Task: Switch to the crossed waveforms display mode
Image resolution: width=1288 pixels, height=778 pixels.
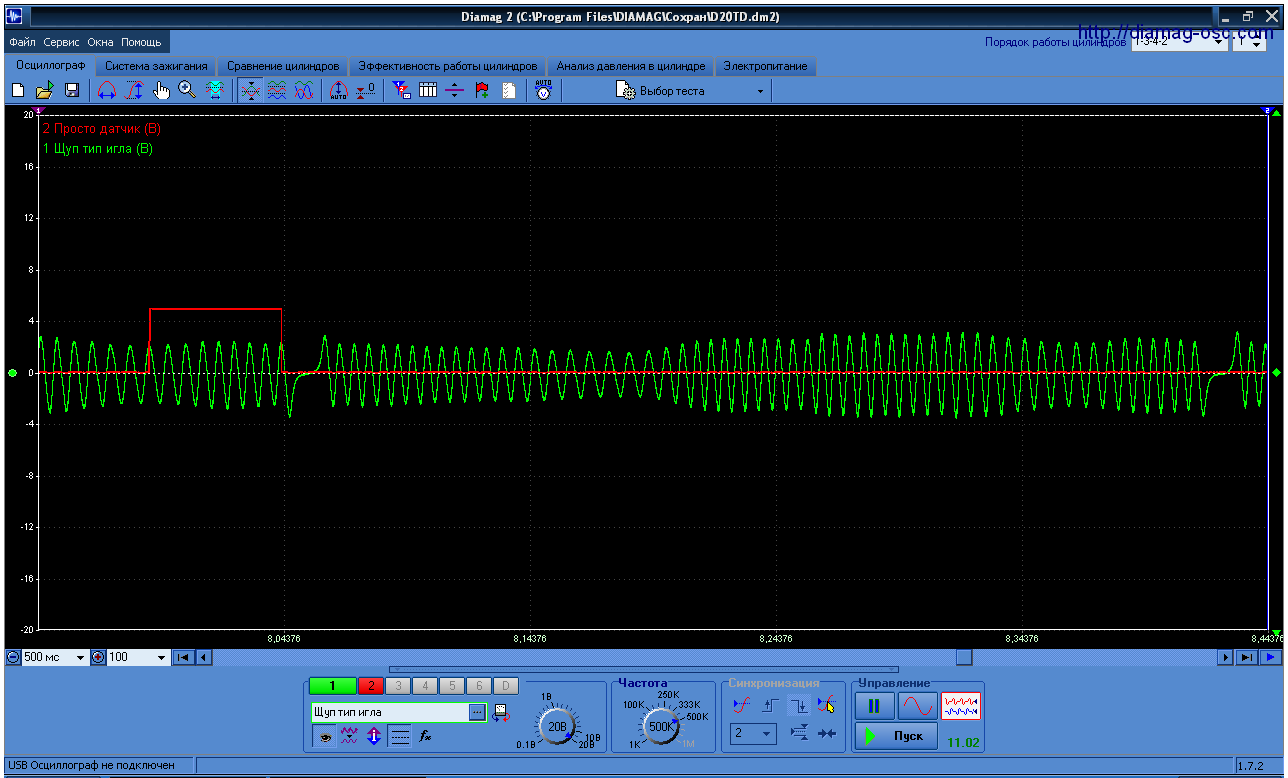Action: (x=304, y=91)
